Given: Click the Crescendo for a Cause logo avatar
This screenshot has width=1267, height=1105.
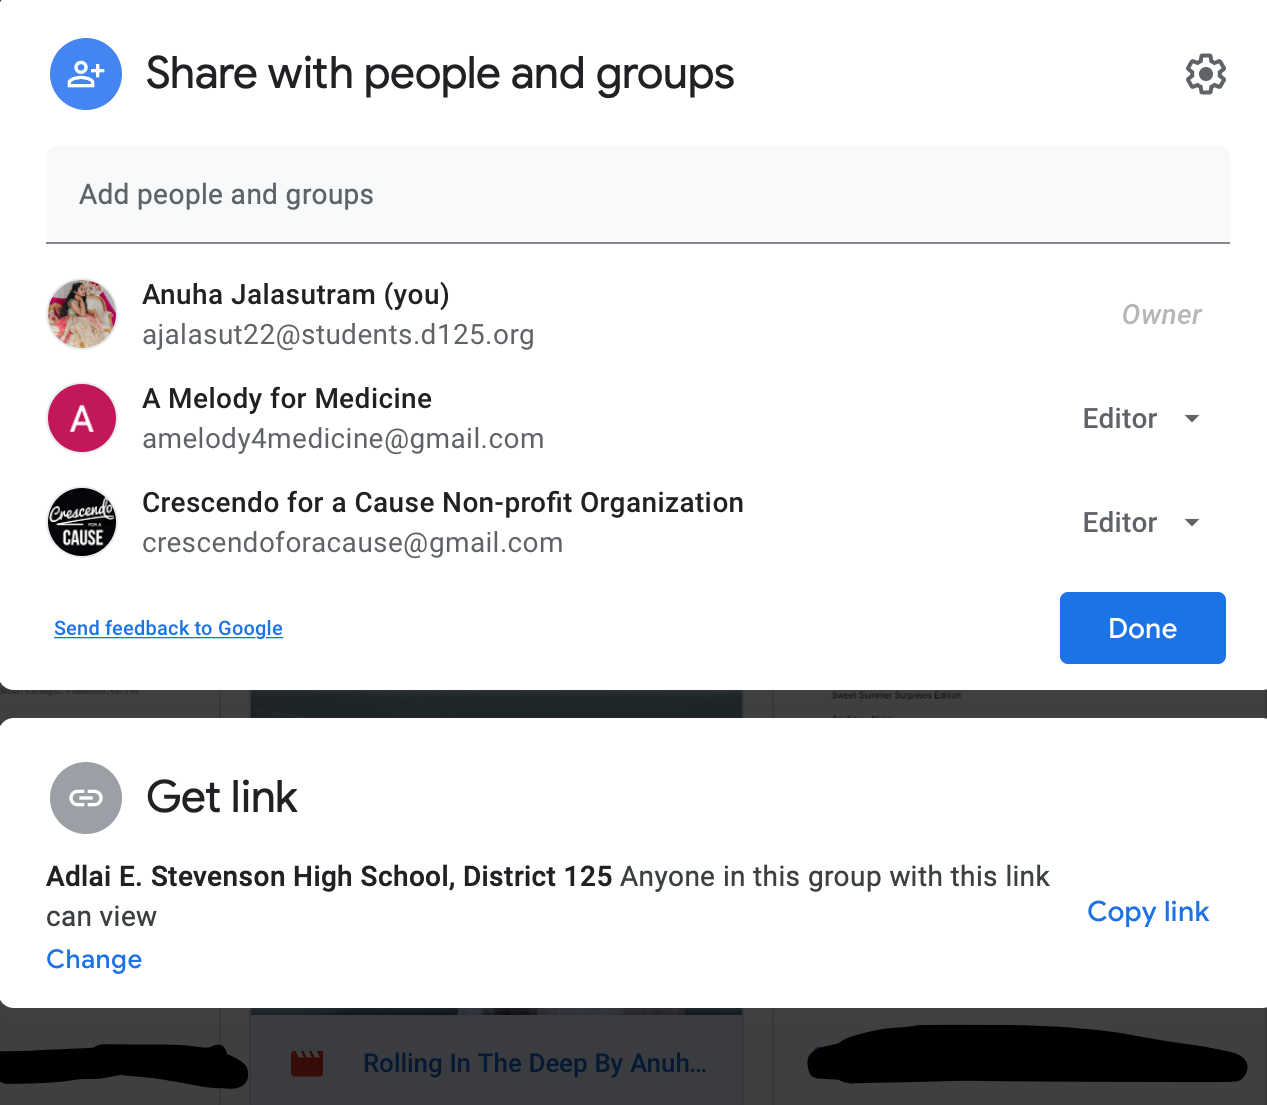Looking at the screenshot, I should [x=82, y=522].
